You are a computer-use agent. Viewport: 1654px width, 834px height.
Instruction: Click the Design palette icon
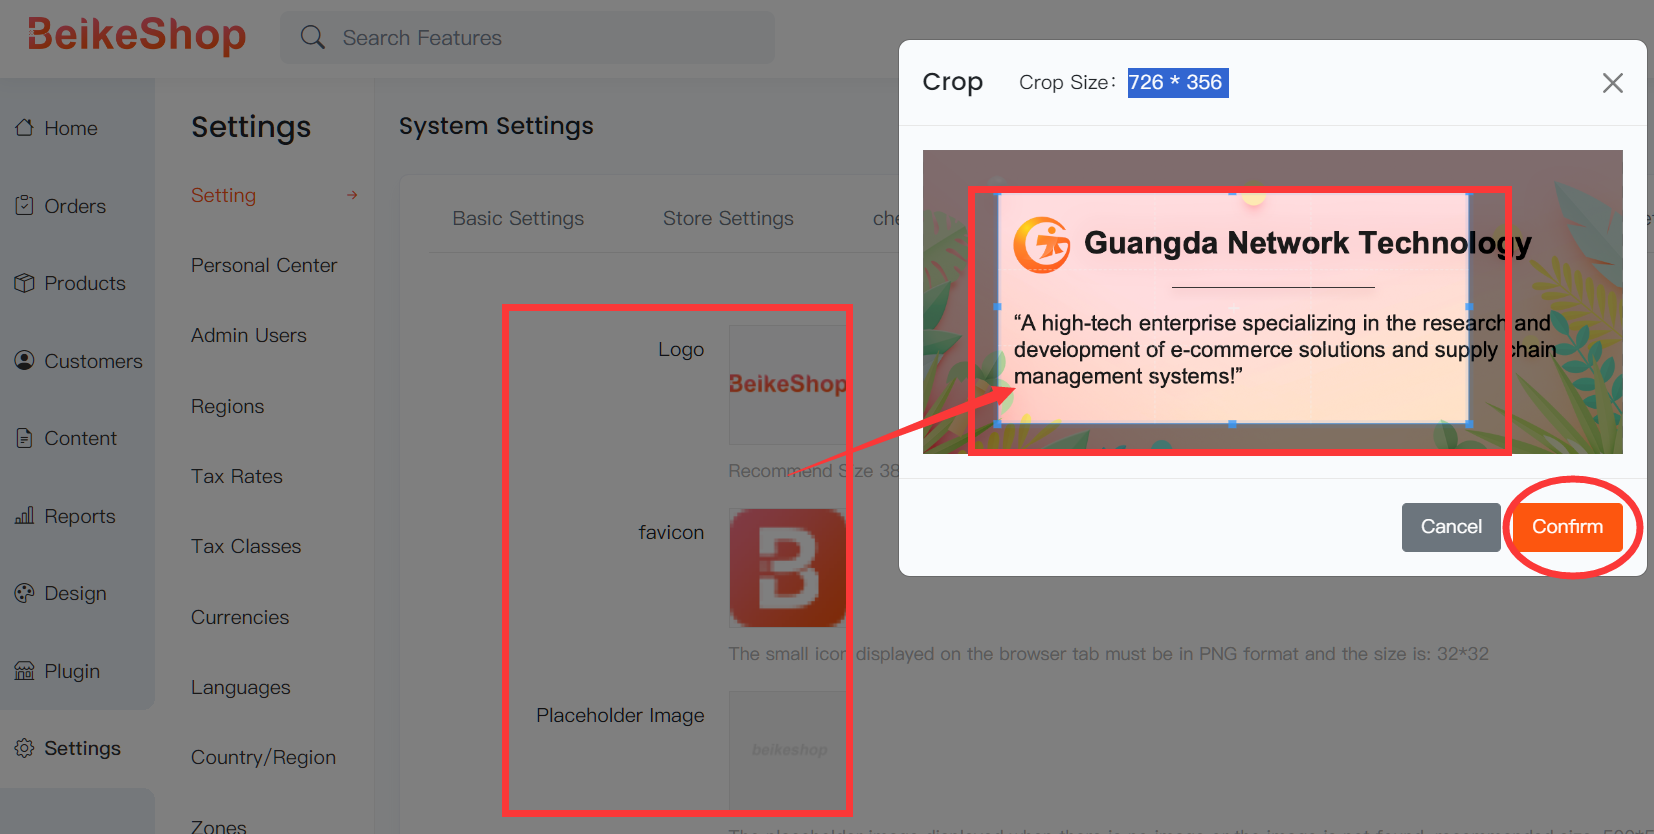pyautogui.click(x=24, y=593)
